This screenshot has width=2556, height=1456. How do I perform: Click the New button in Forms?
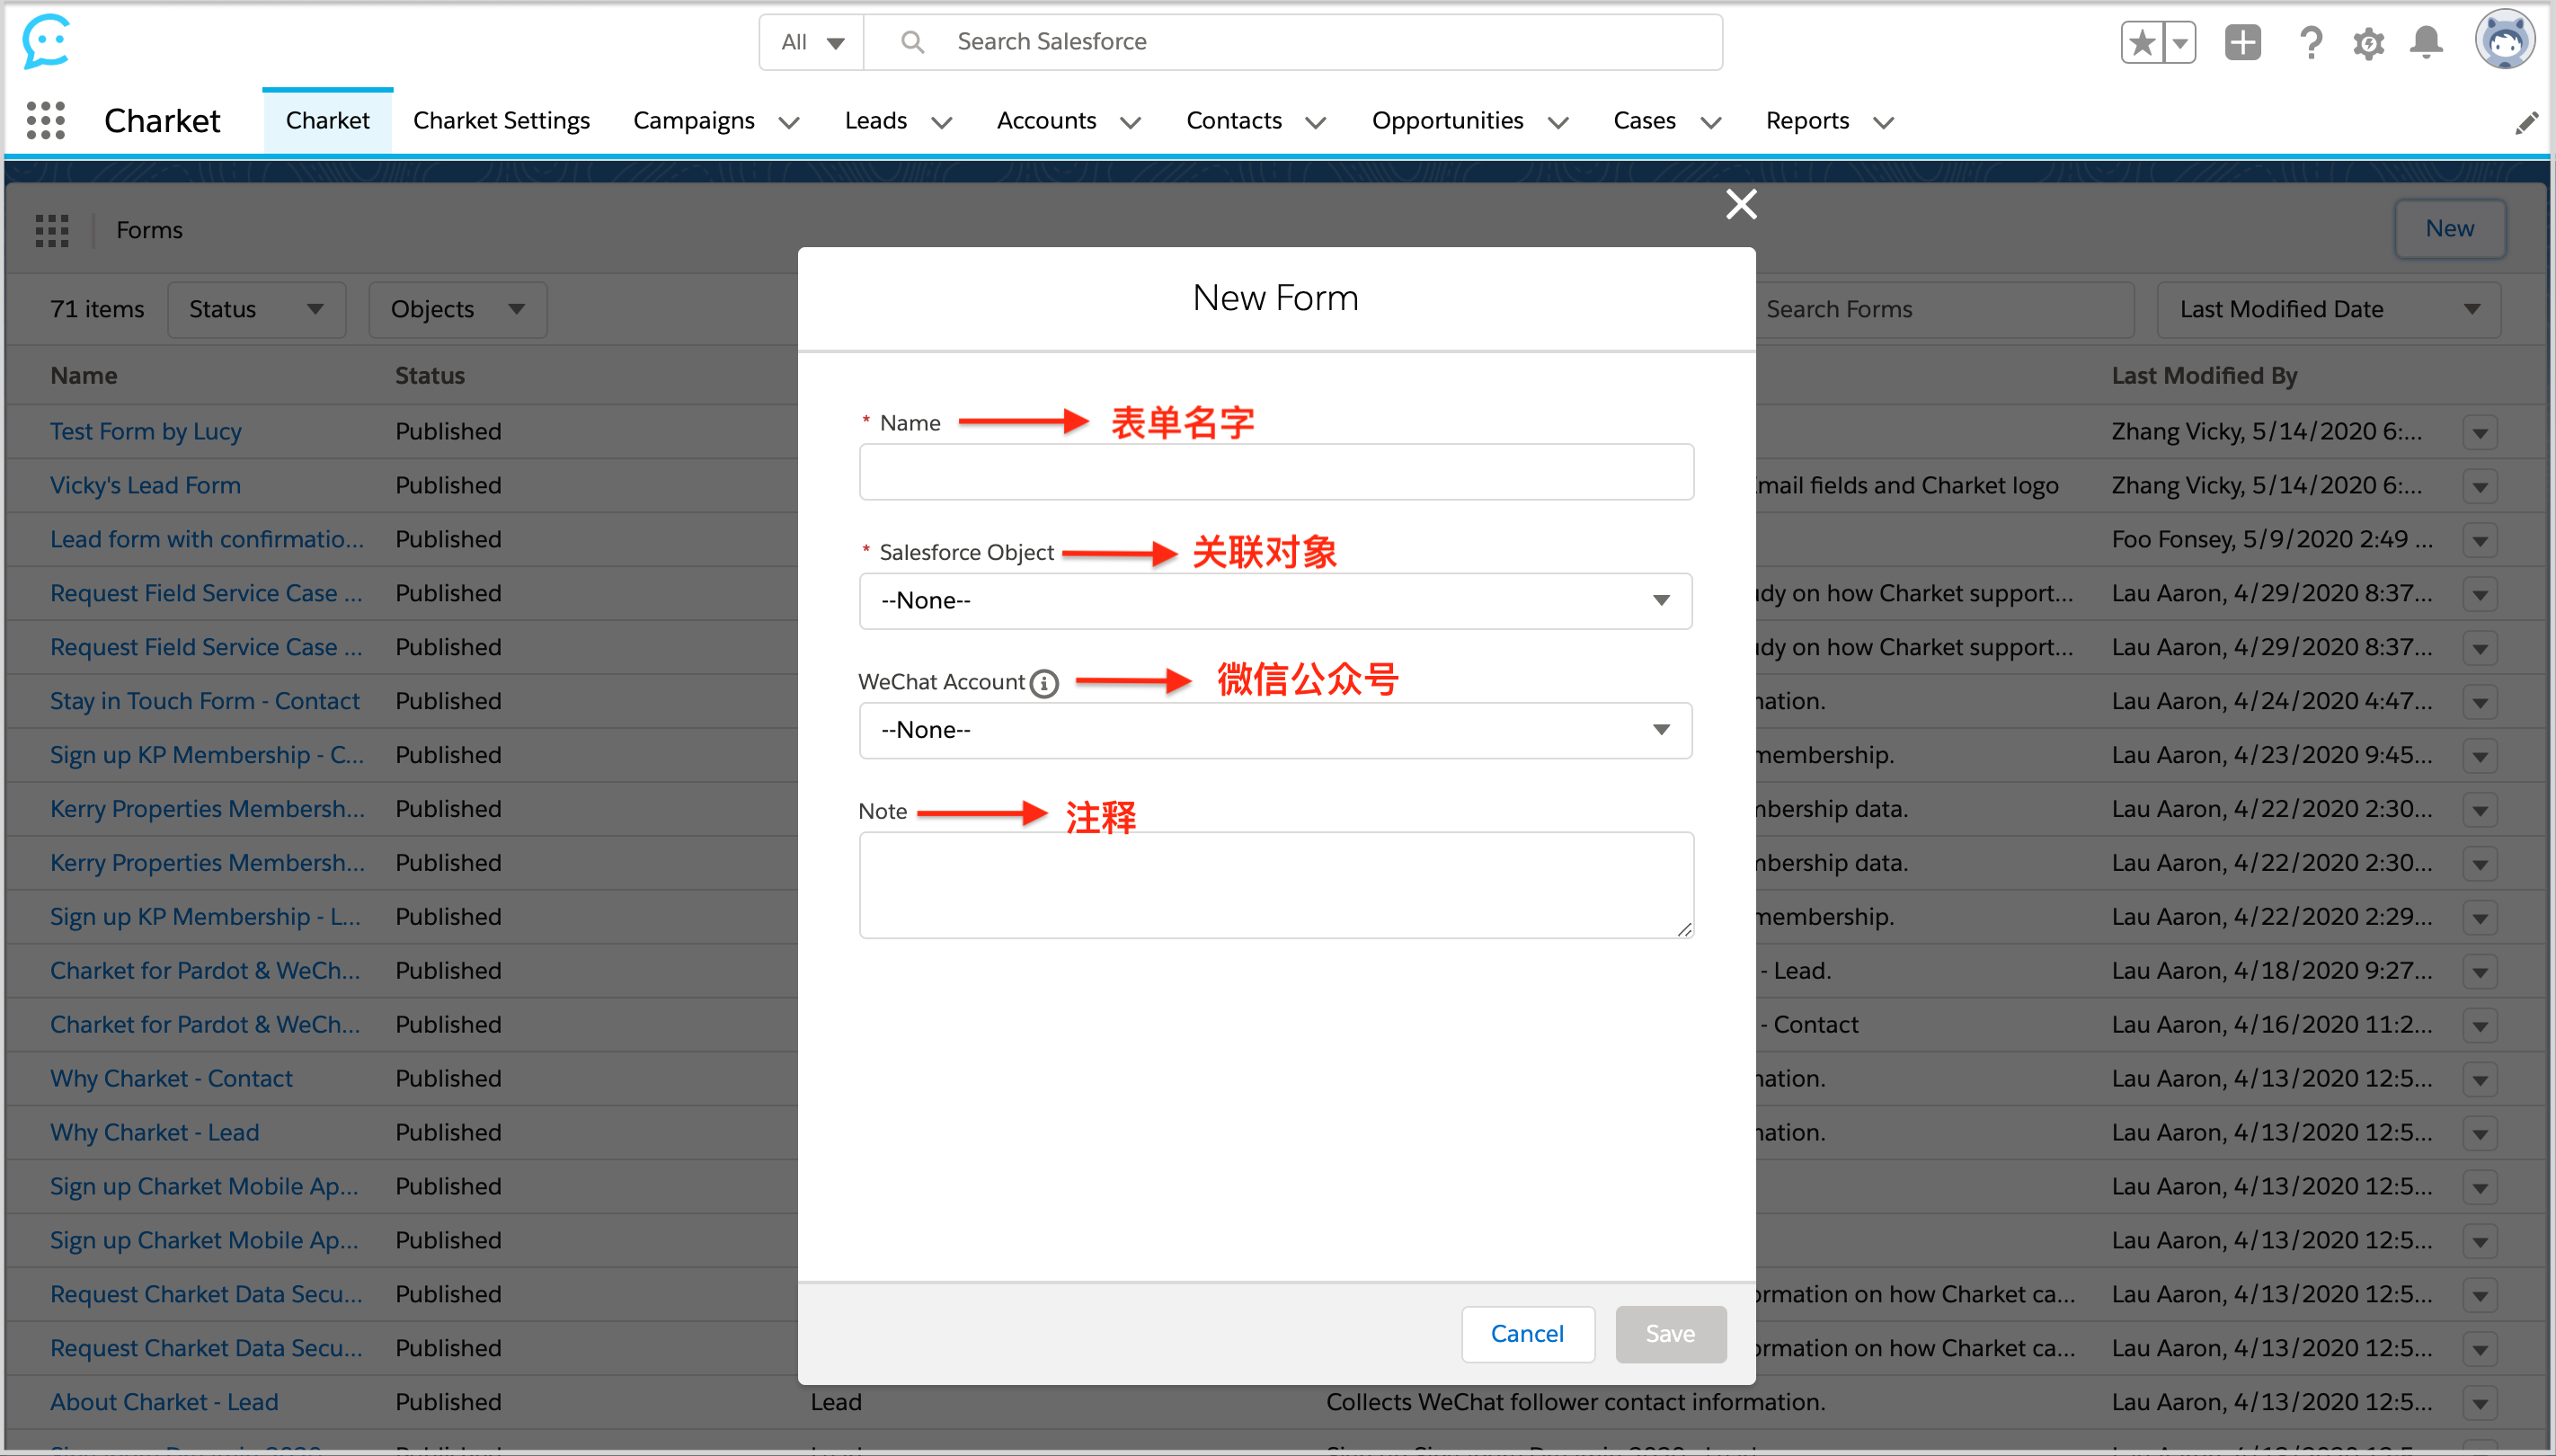point(2450,229)
